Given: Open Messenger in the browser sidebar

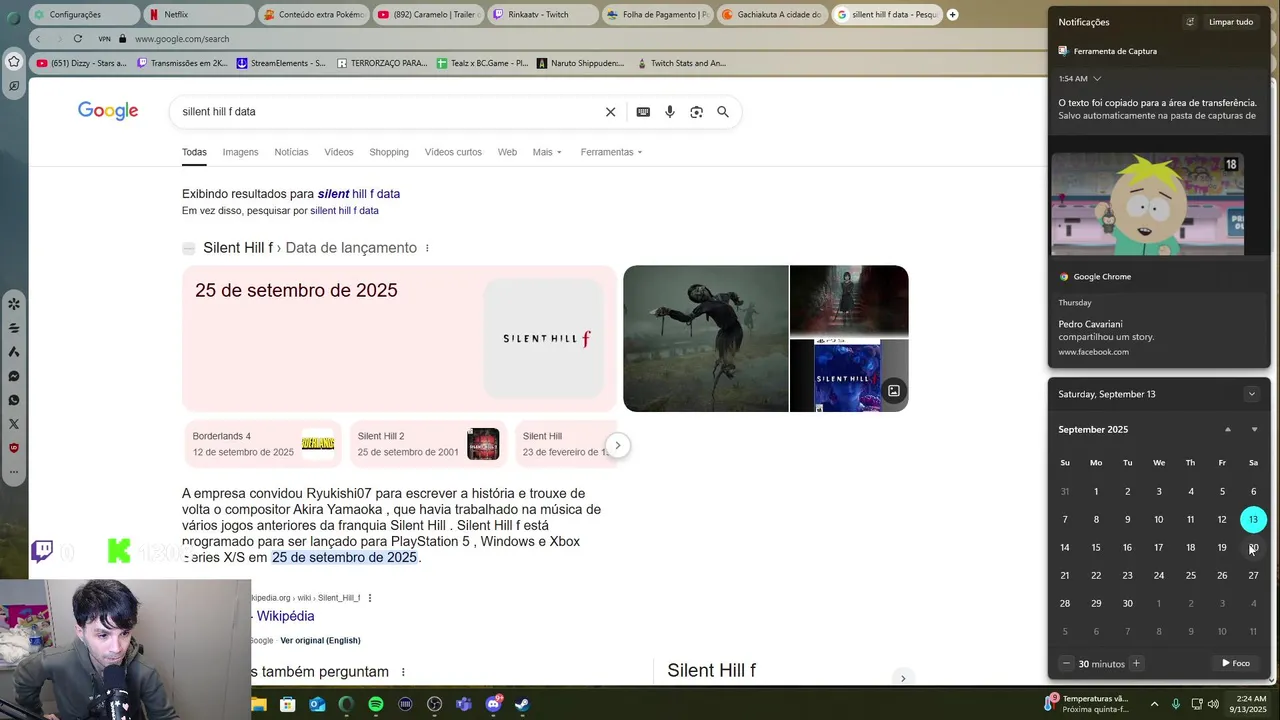Looking at the screenshot, I should tap(14, 376).
